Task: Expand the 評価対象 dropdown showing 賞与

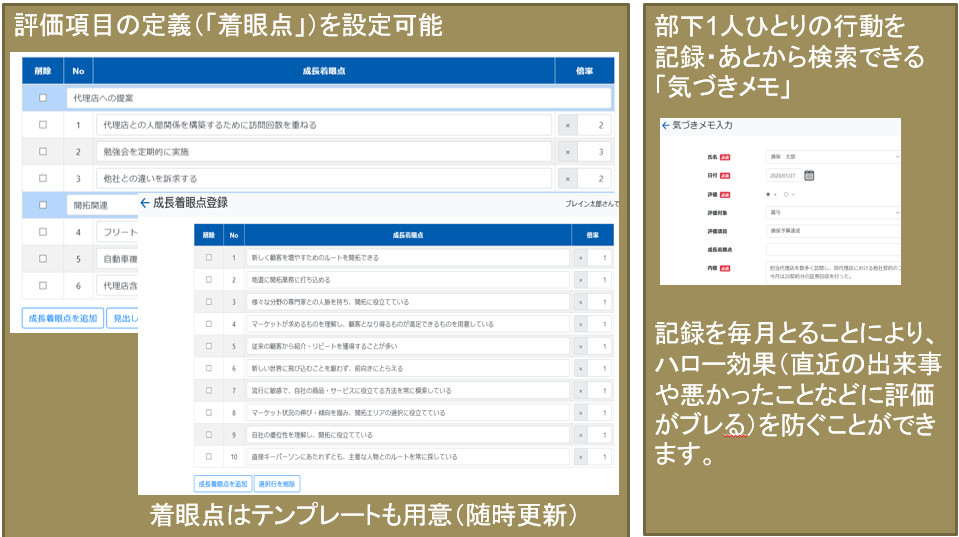Action: (x=832, y=212)
